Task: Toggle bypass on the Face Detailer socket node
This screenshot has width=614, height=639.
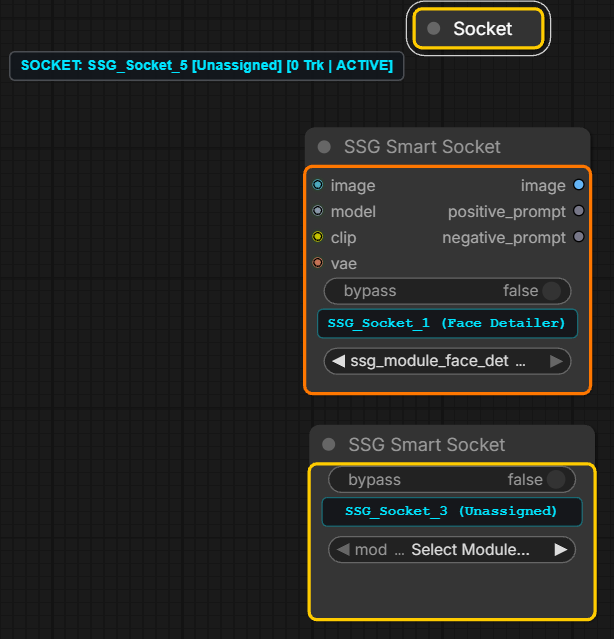Action: 447,291
